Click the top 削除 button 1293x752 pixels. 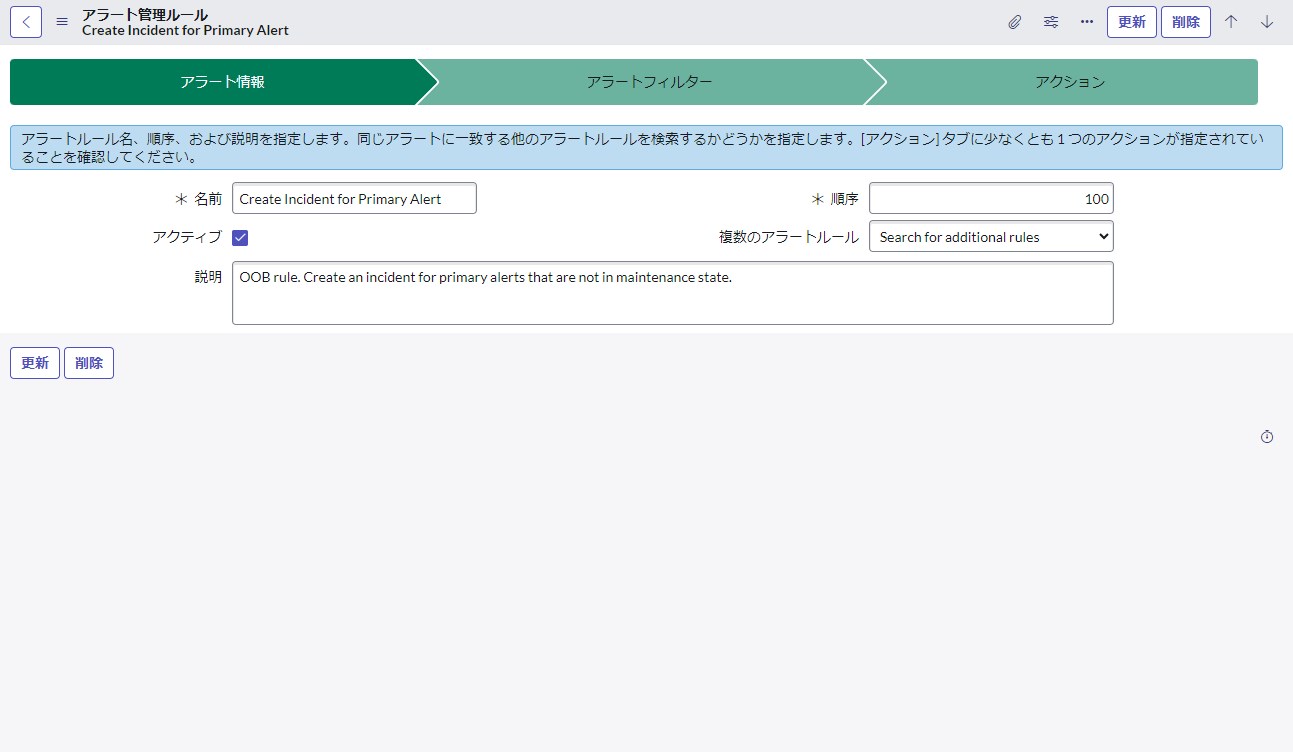click(1185, 21)
